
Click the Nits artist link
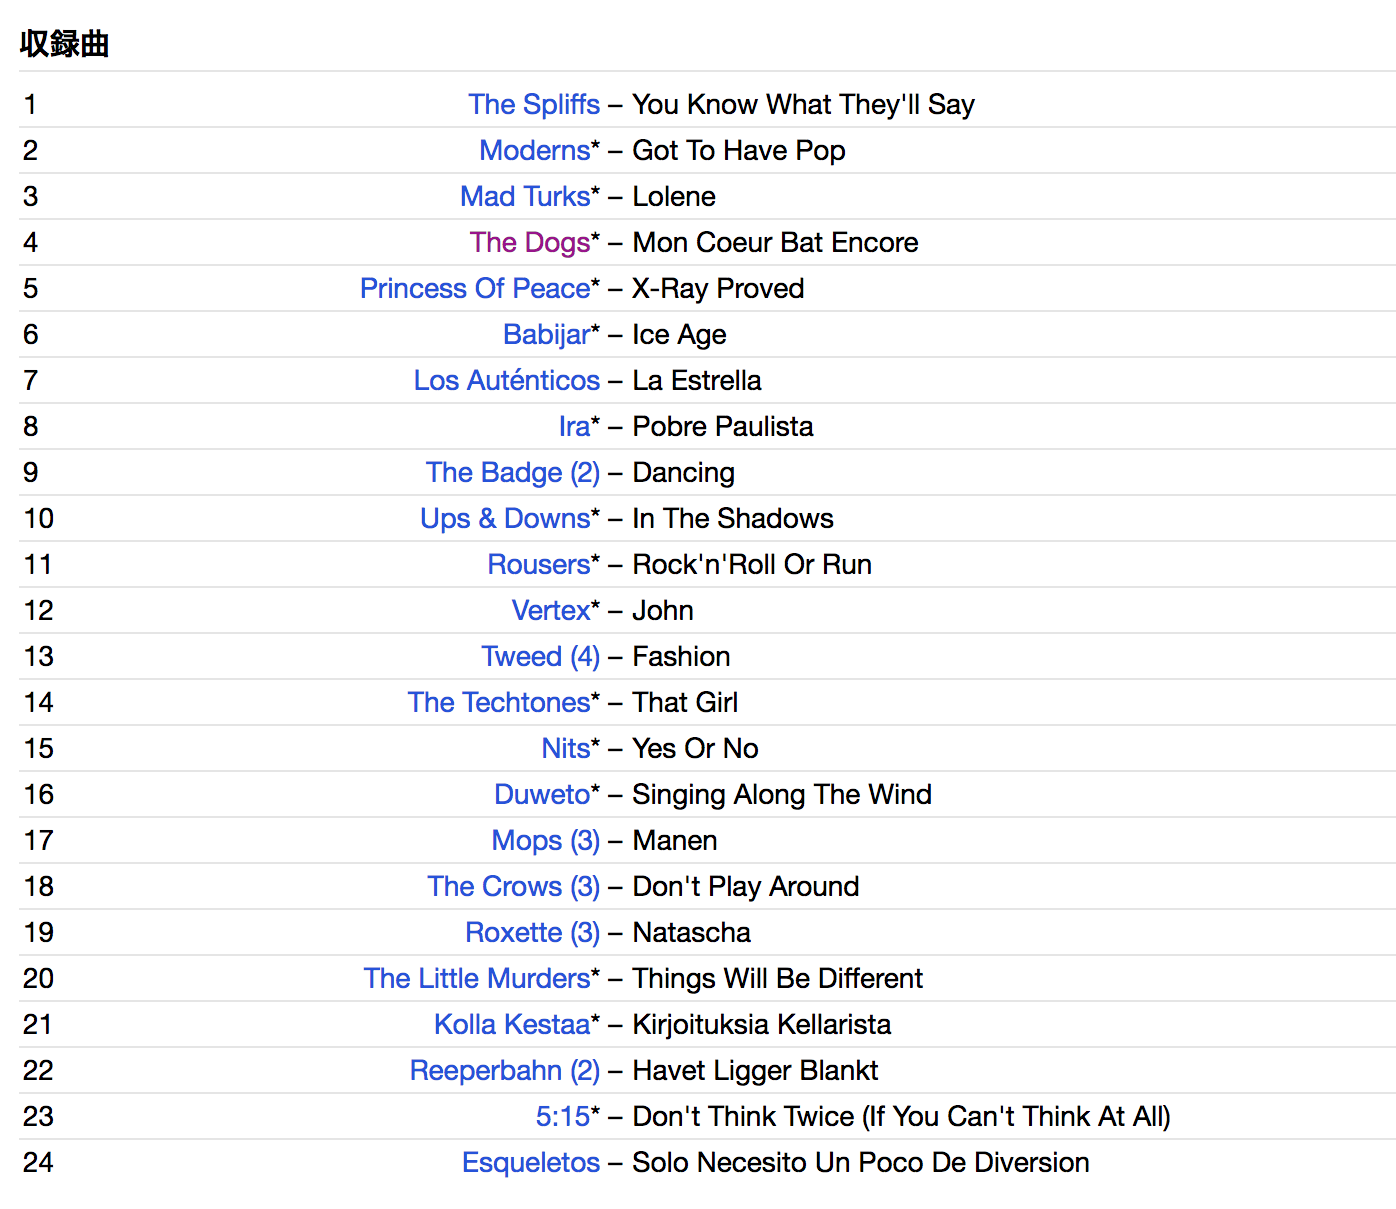pyautogui.click(x=566, y=748)
